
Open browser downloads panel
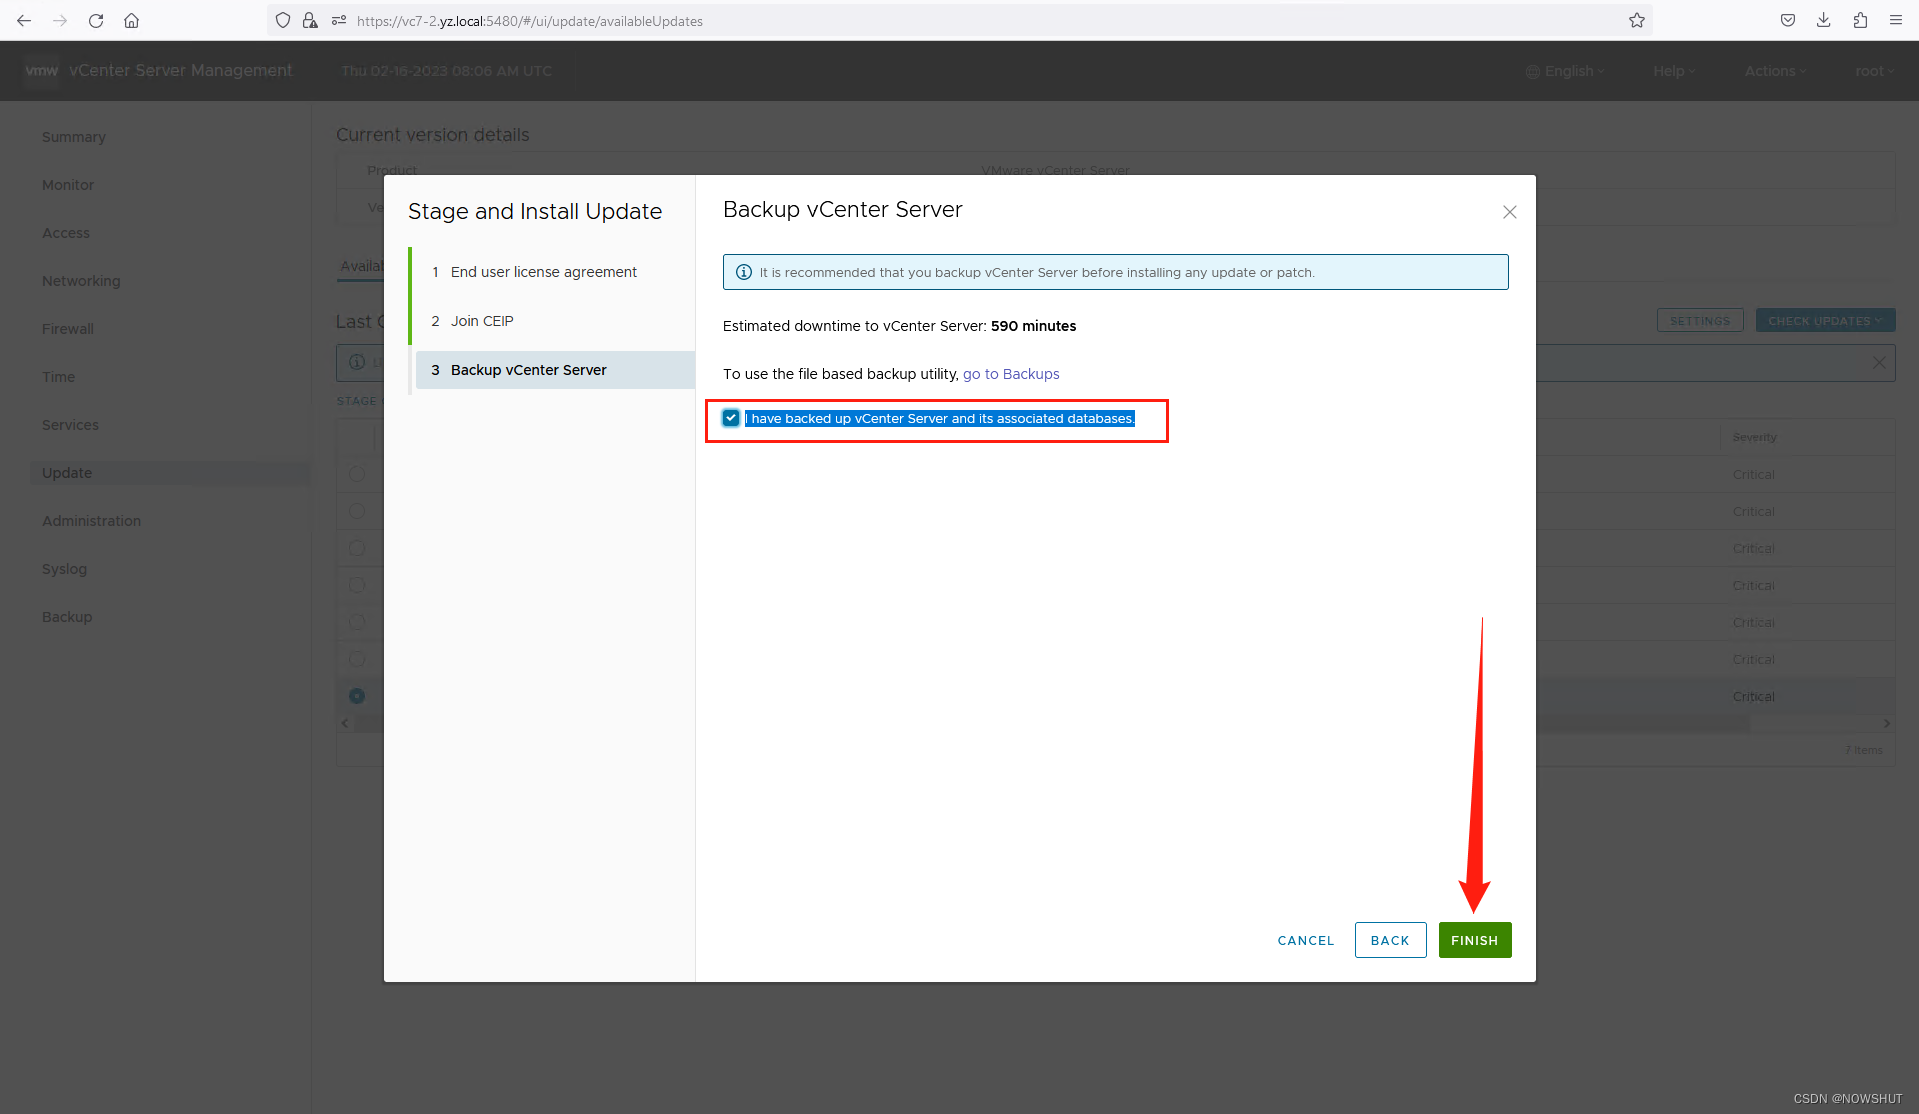[1823, 19]
